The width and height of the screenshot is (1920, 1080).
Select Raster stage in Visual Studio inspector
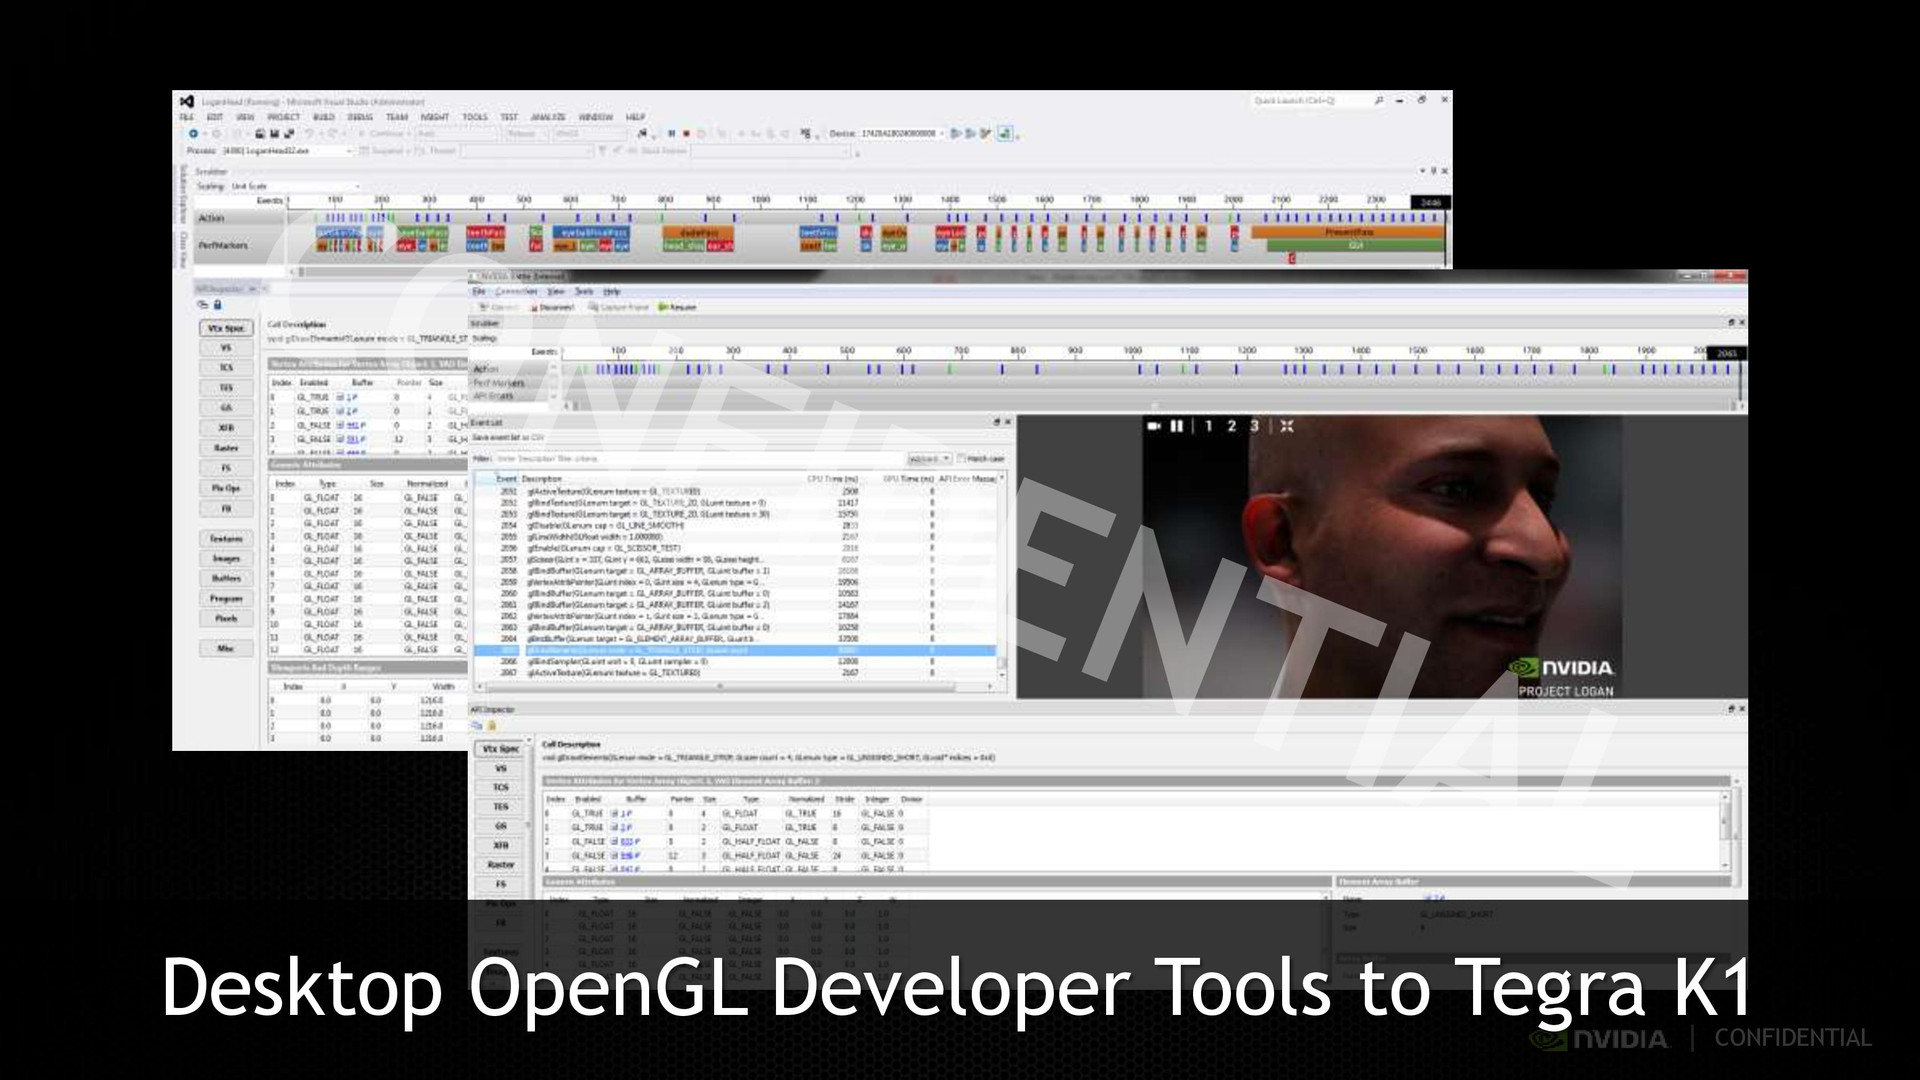click(226, 448)
